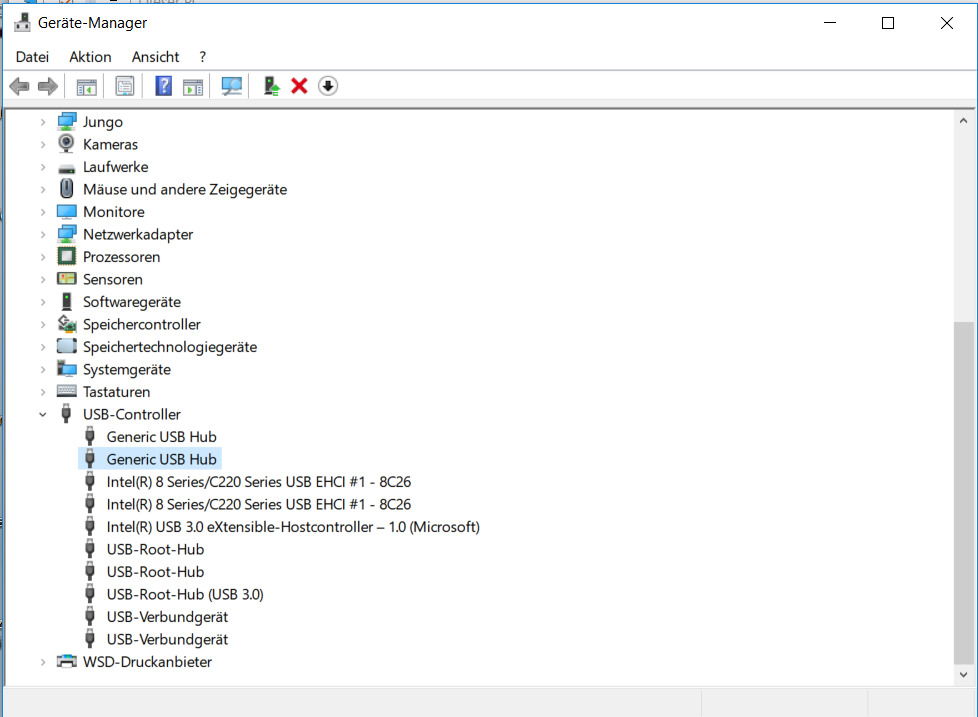
Task: Open the Aktion menu
Action: coord(90,57)
